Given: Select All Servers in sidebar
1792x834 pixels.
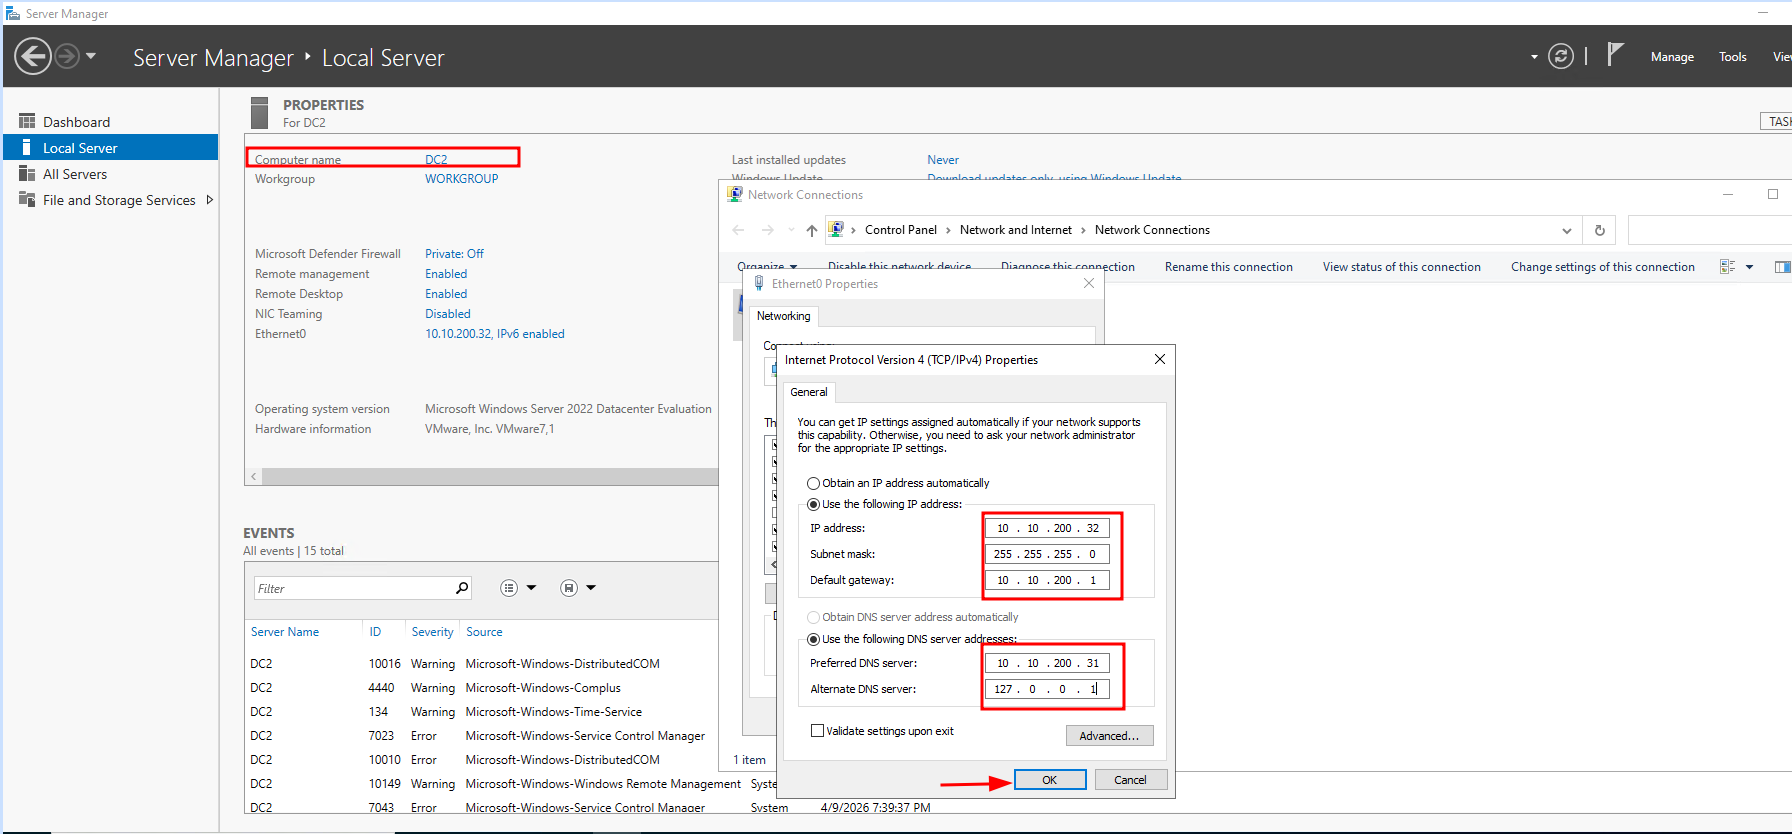Looking at the screenshot, I should (74, 174).
